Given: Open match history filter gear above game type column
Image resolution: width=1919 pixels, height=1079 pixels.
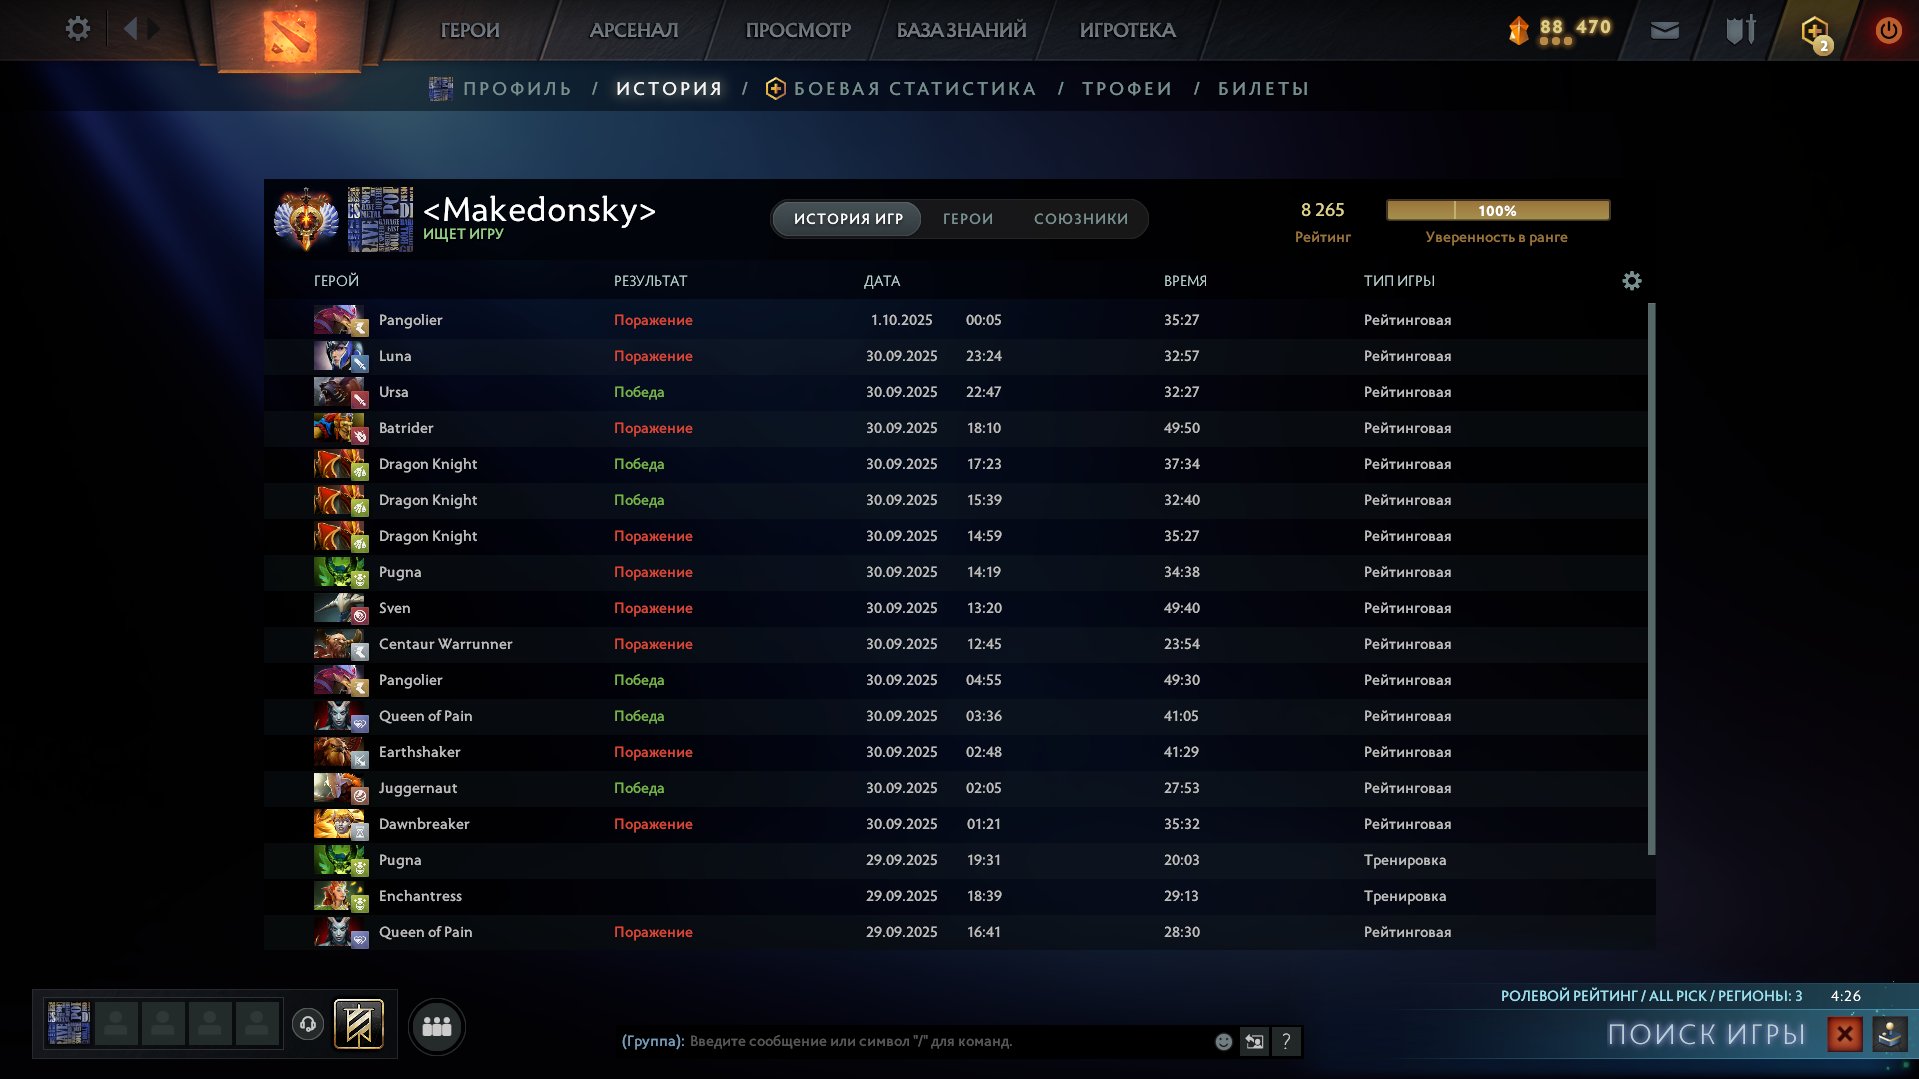Looking at the screenshot, I should [1631, 281].
